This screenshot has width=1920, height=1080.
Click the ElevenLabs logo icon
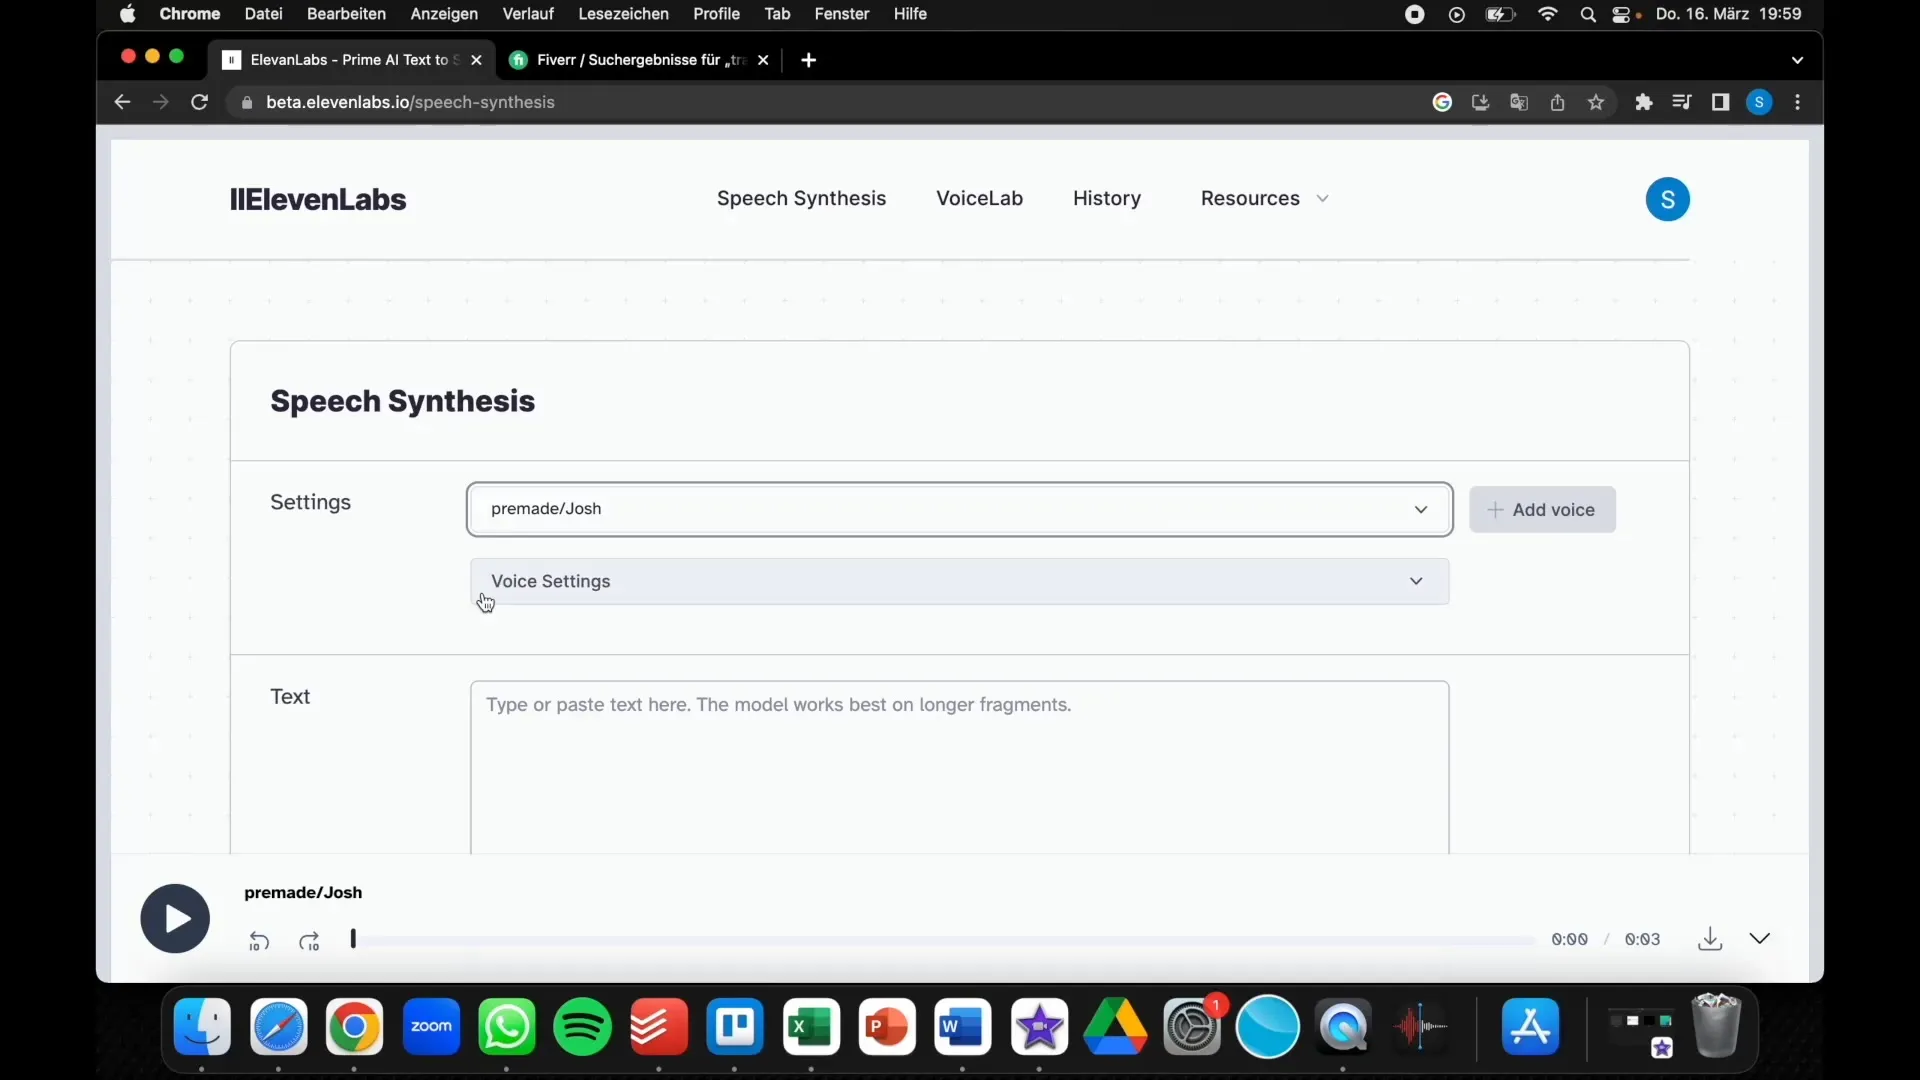(237, 198)
